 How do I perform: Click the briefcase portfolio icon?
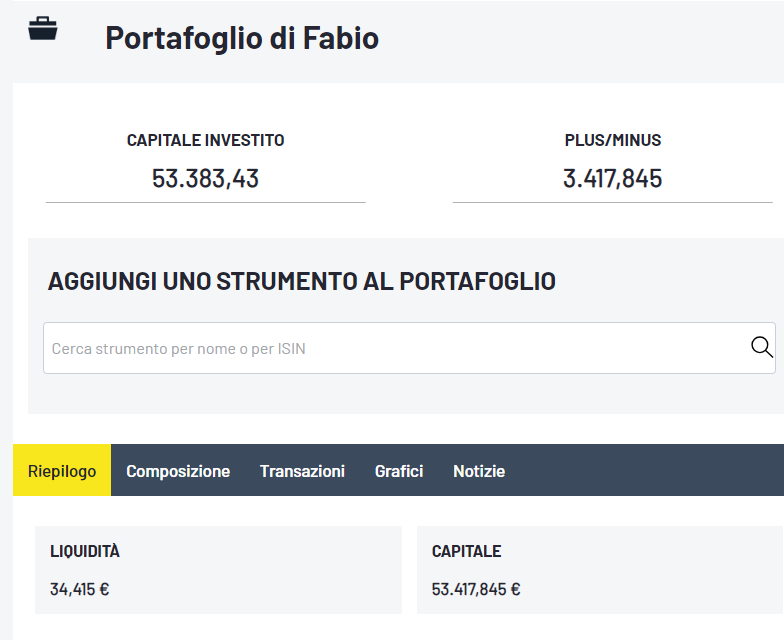point(43,29)
